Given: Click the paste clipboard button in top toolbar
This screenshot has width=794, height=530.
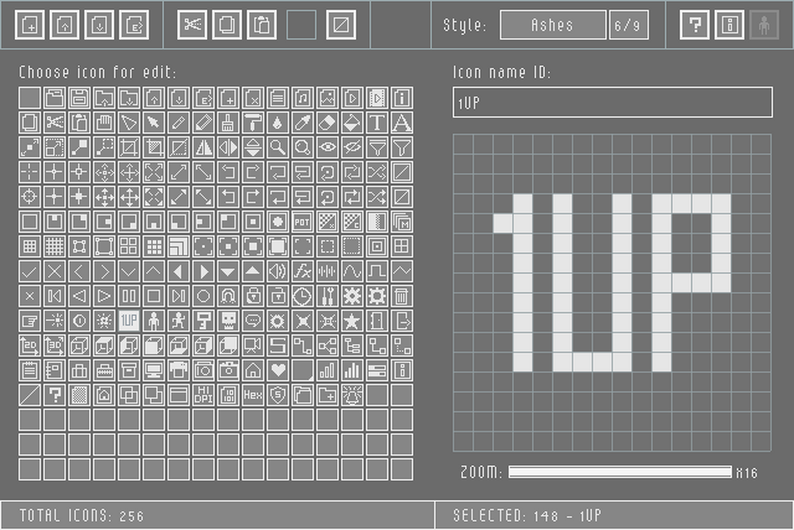Looking at the screenshot, I should (x=261, y=25).
